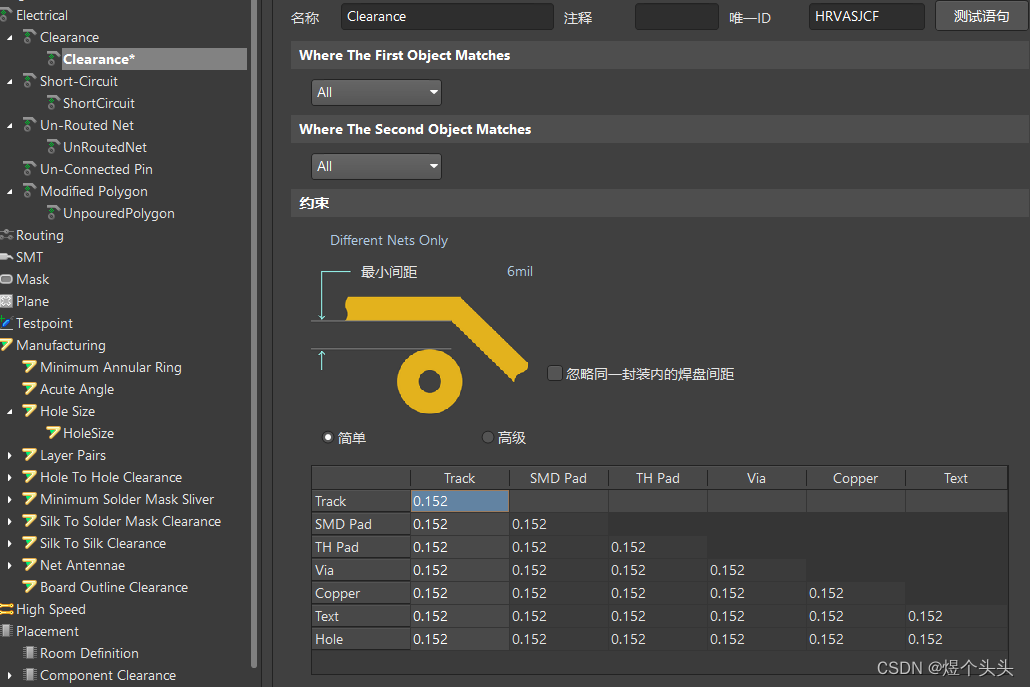Click the Testpoint category icon

[7, 322]
